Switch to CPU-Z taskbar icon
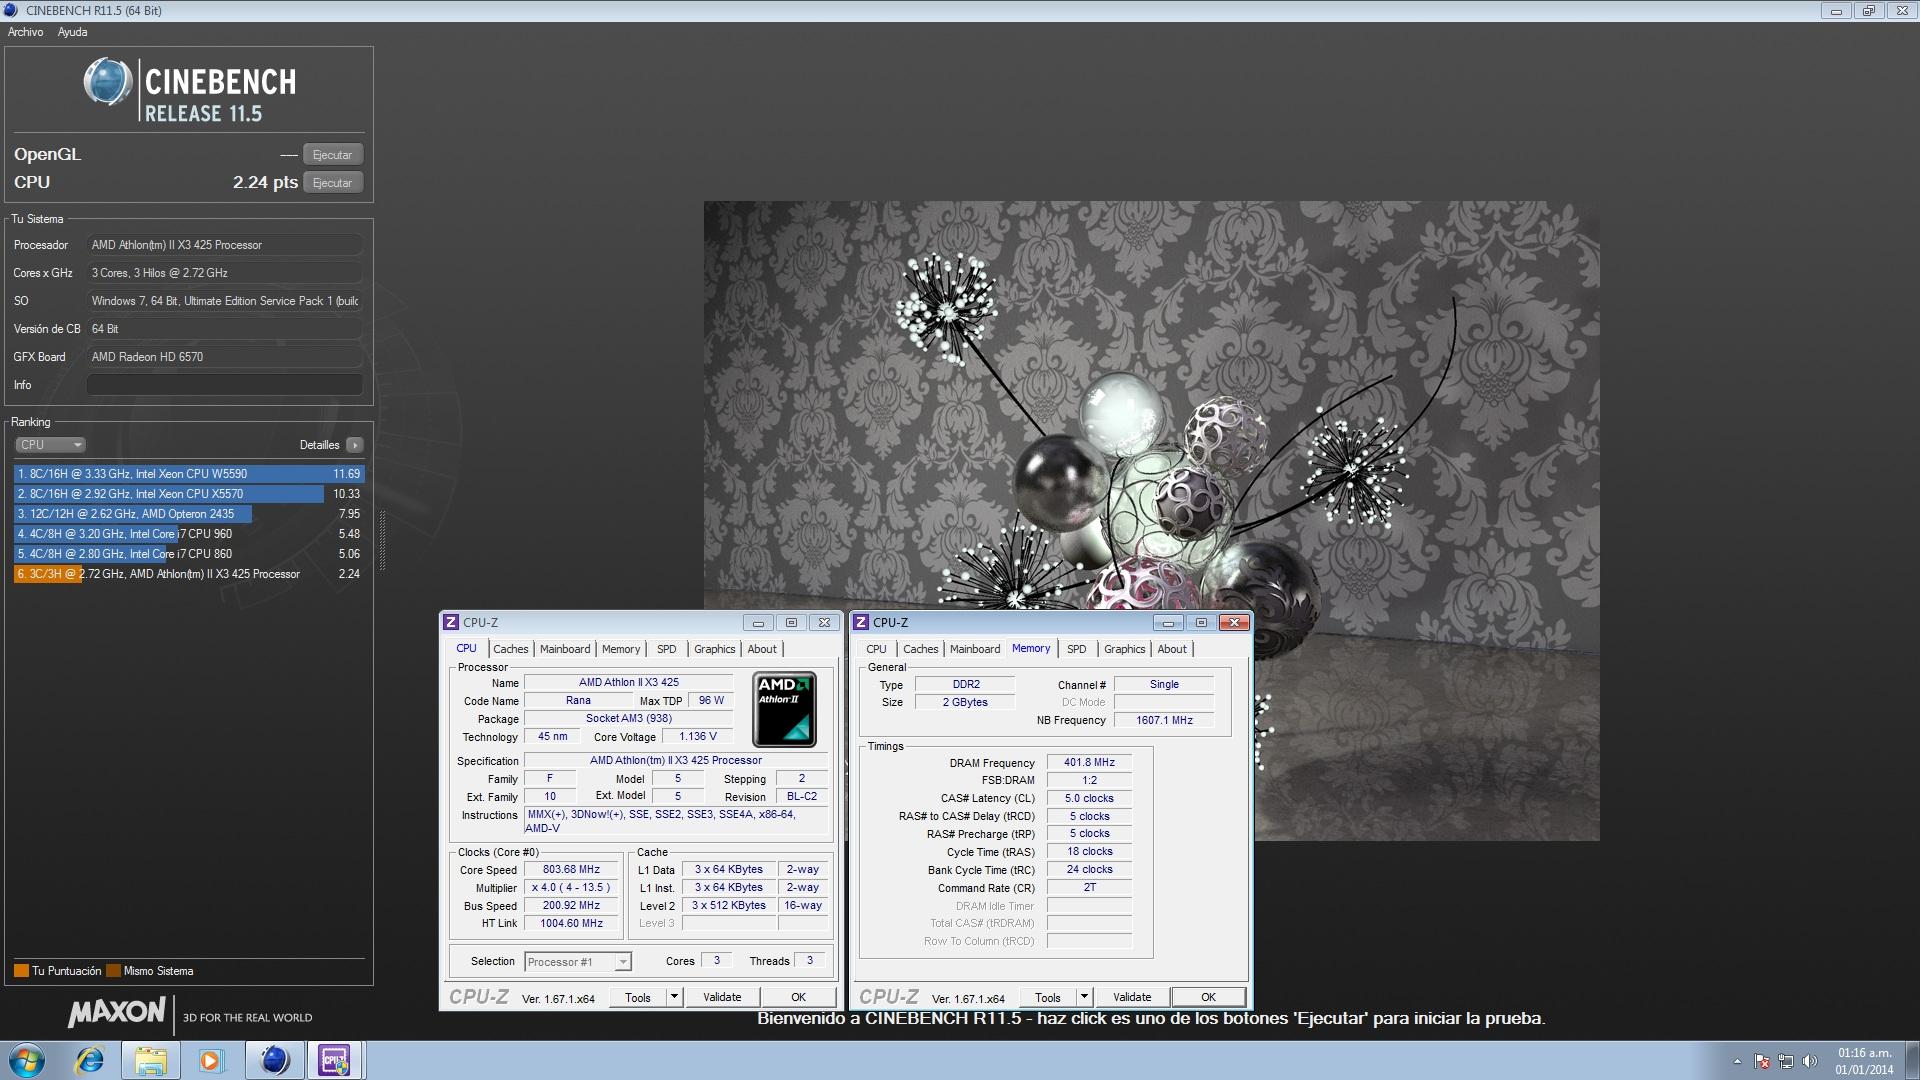This screenshot has width=1920, height=1080. (334, 1060)
